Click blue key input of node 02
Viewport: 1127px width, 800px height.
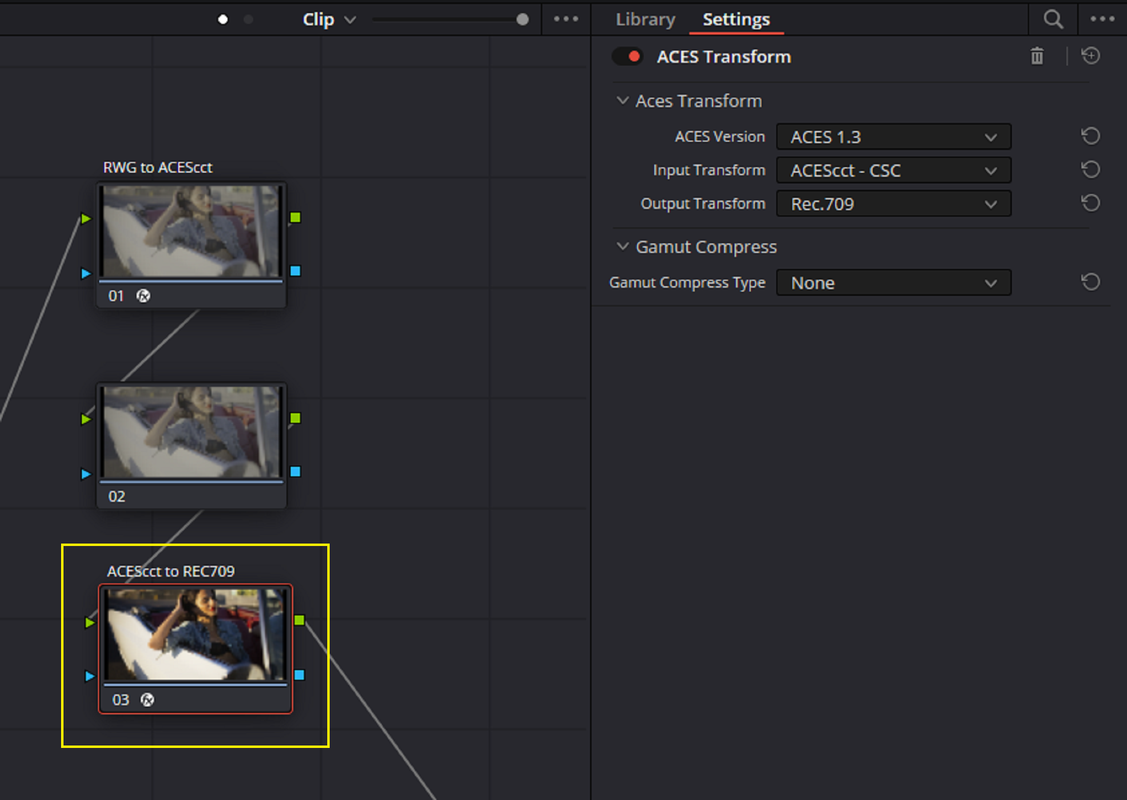coord(86,474)
